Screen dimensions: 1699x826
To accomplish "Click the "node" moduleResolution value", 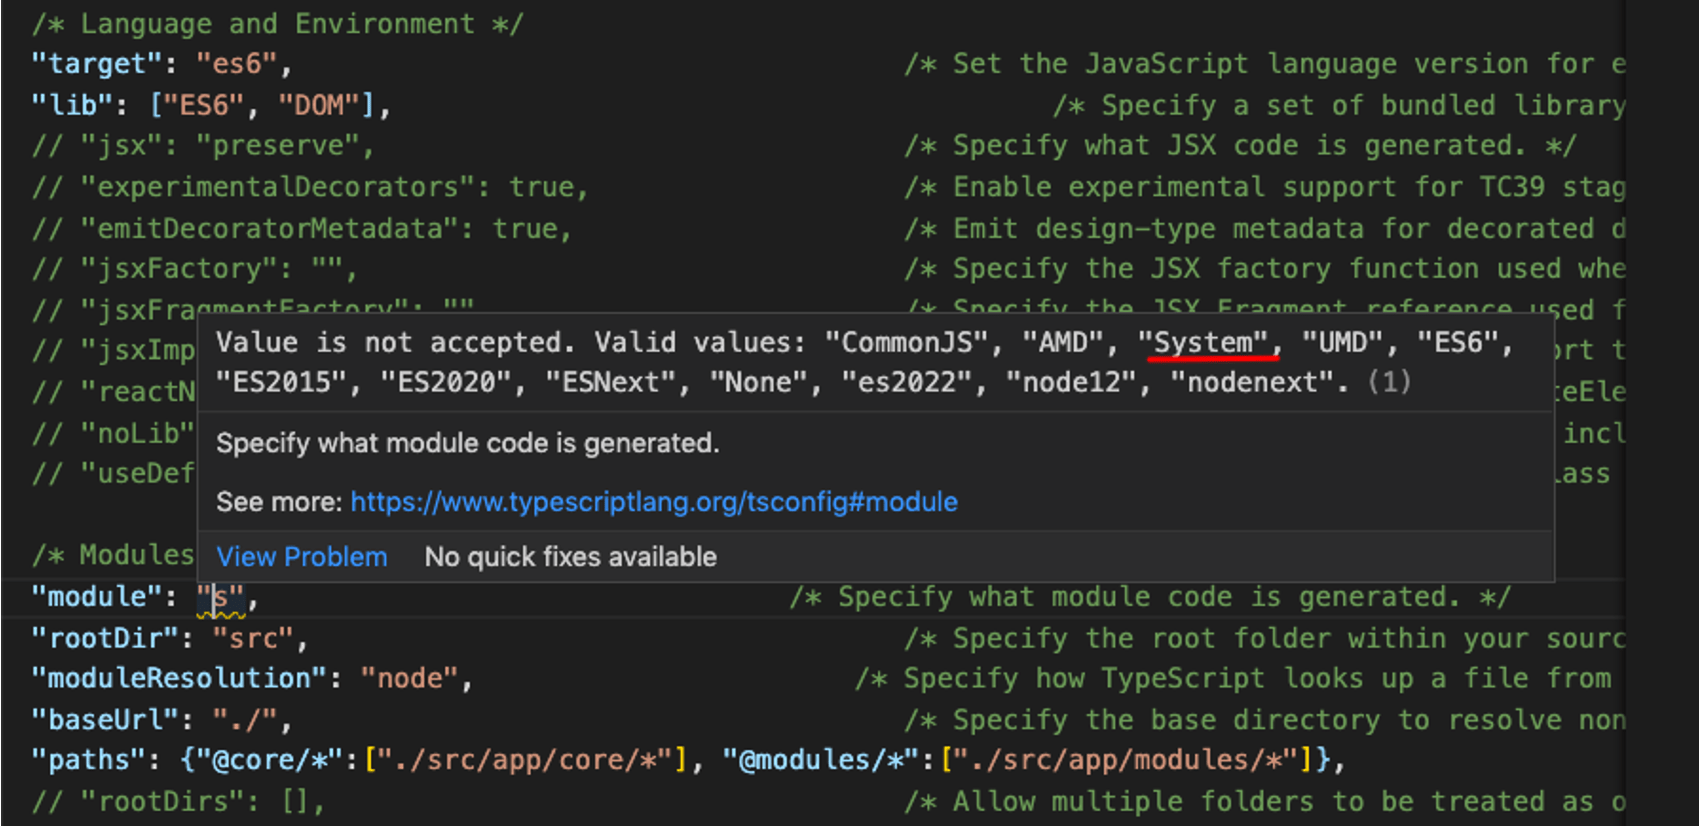I will click(409, 678).
